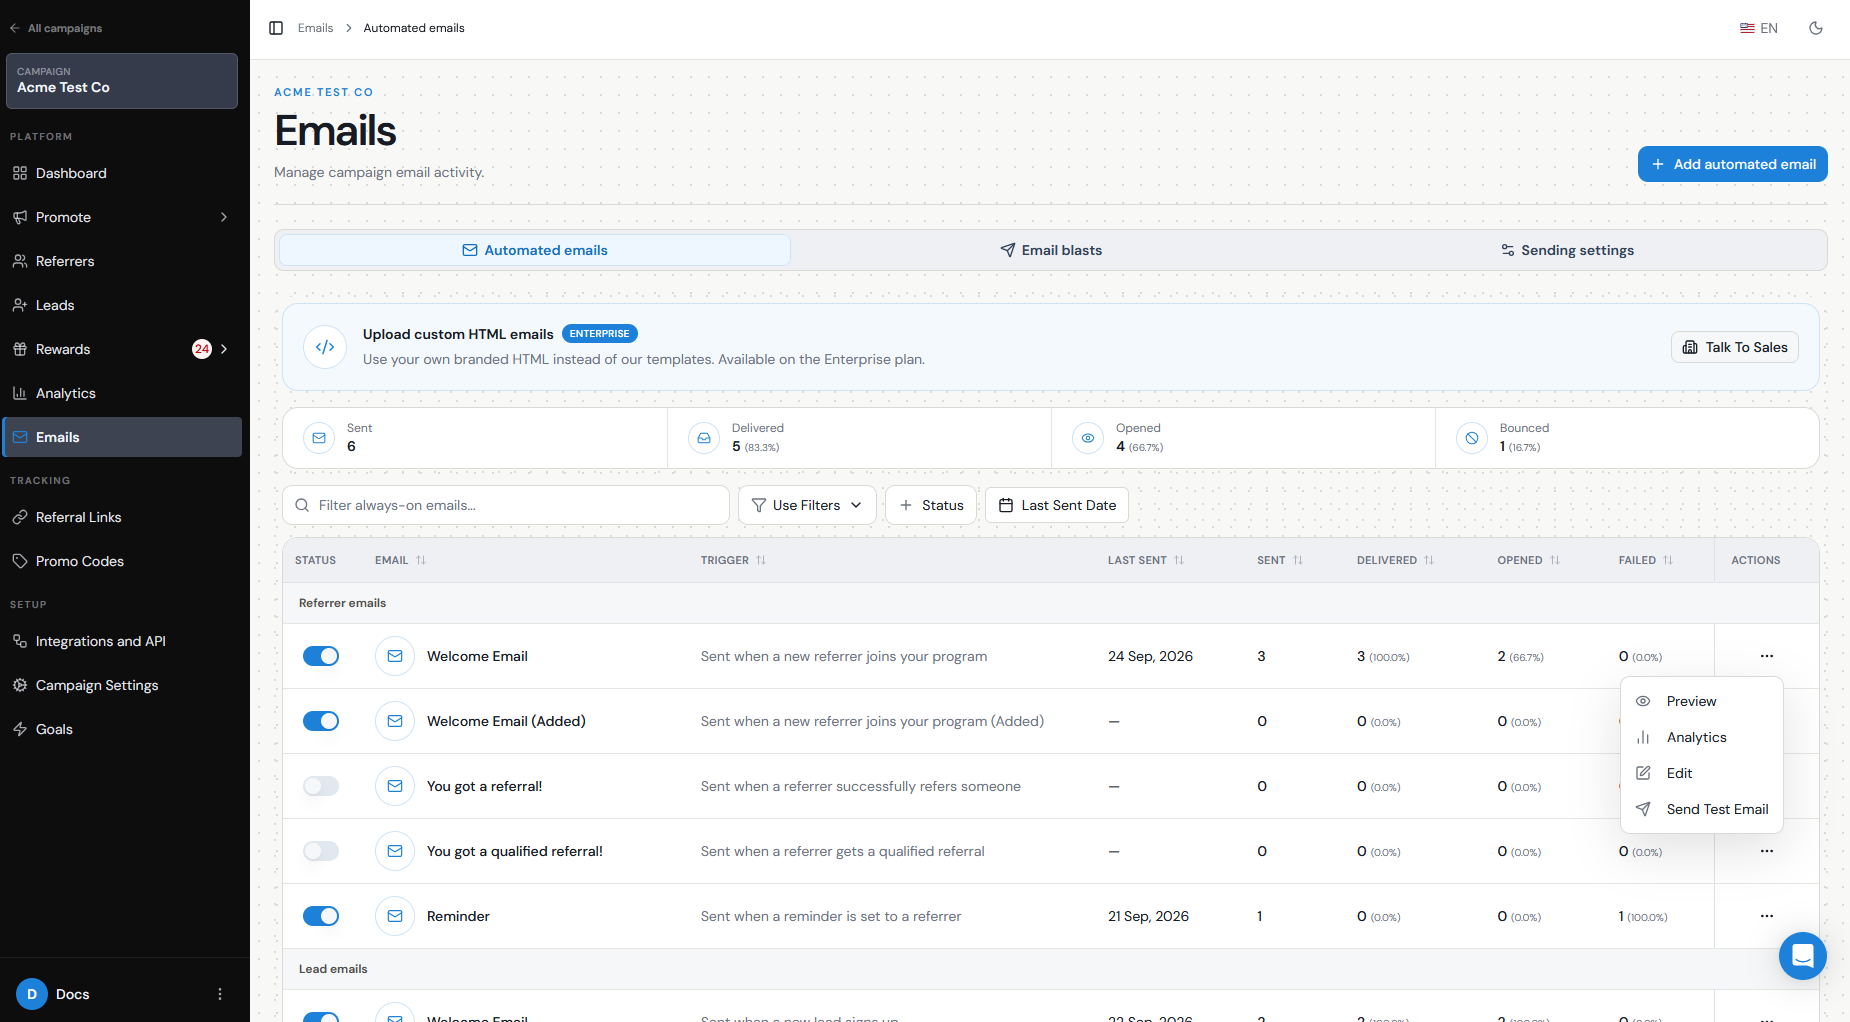Go back to All campaigns
The width and height of the screenshot is (1850, 1022).
point(56,28)
